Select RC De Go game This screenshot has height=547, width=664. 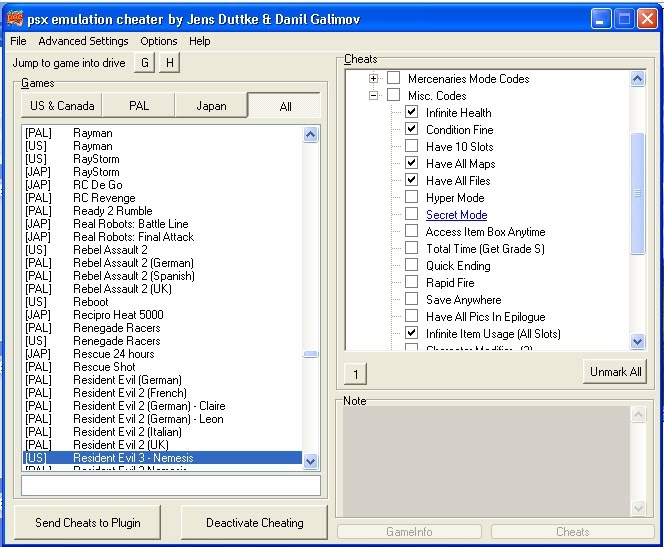tap(163, 185)
